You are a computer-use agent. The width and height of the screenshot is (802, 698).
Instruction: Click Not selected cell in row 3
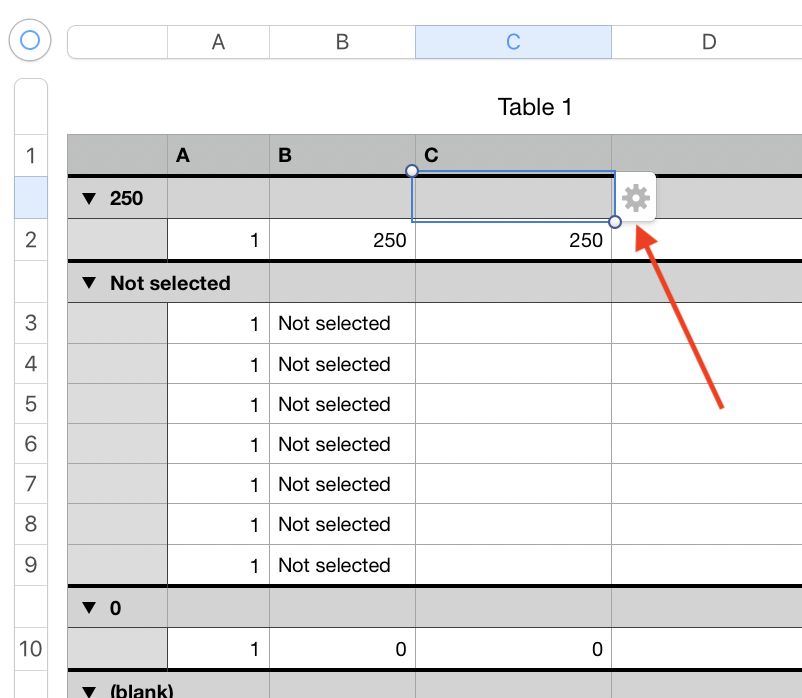(x=334, y=324)
